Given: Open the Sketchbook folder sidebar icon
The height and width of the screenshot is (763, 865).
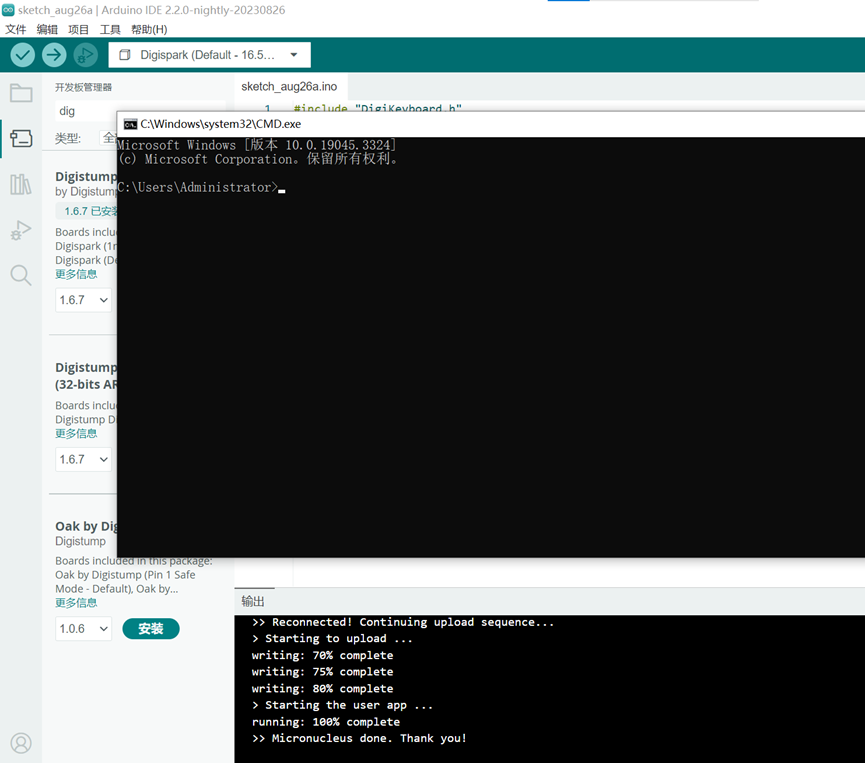Looking at the screenshot, I should click(x=21, y=93).
